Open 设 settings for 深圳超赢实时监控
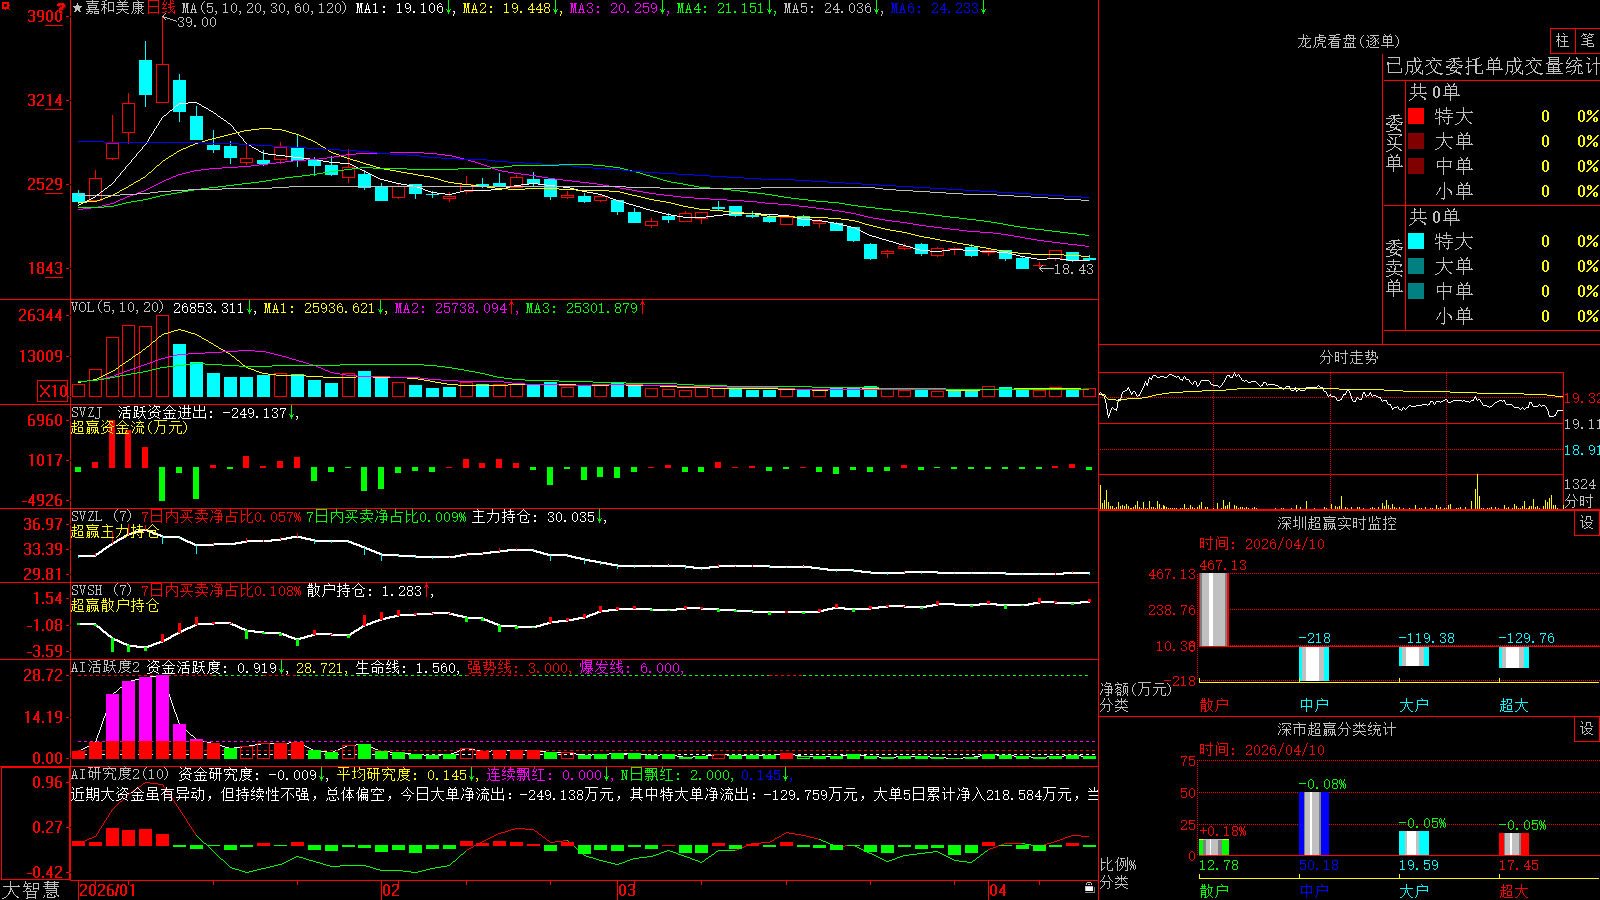1600x900 pixels. tap(1587, 523)
